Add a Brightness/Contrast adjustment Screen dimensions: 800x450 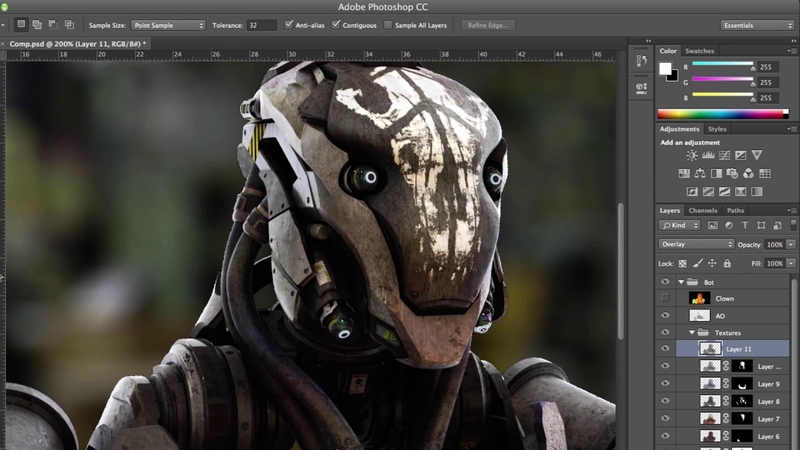click(x=692, y=156)
